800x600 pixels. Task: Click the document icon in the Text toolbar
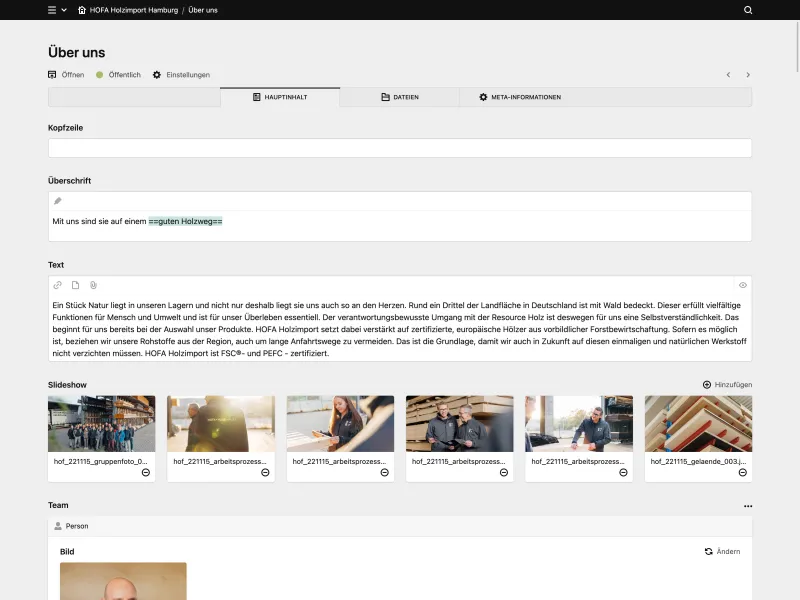[75, 285]
